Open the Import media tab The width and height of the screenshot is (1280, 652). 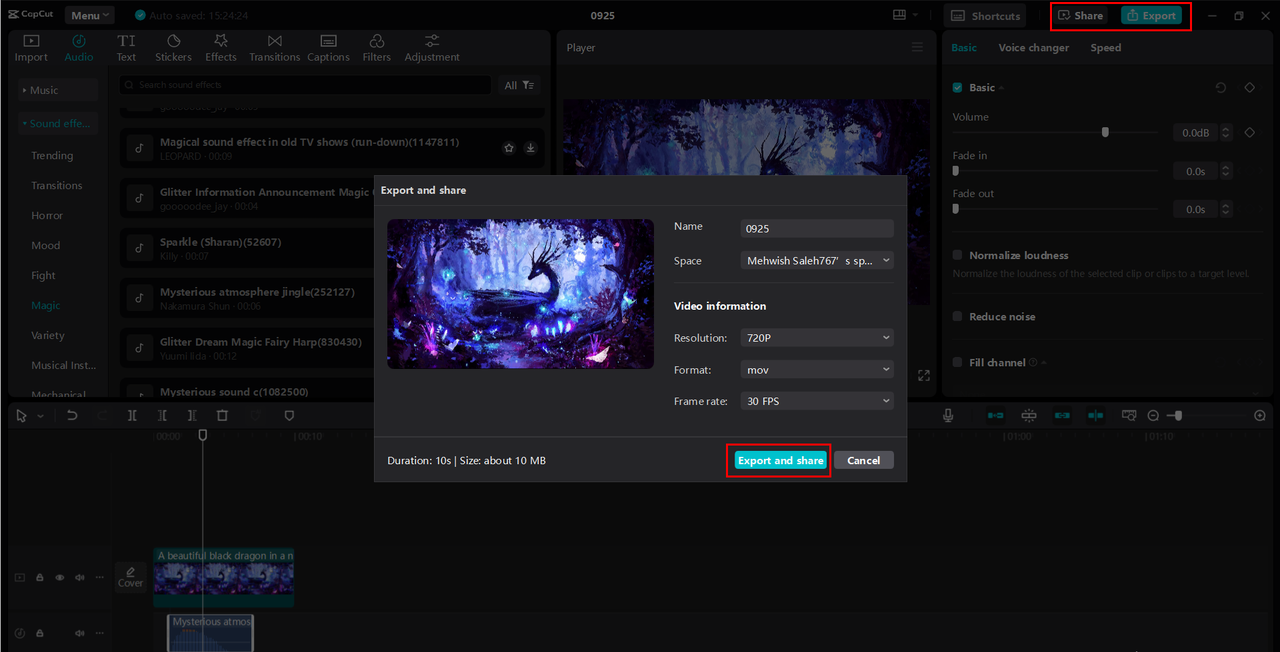pyautogui.click(x=31, y=48)
